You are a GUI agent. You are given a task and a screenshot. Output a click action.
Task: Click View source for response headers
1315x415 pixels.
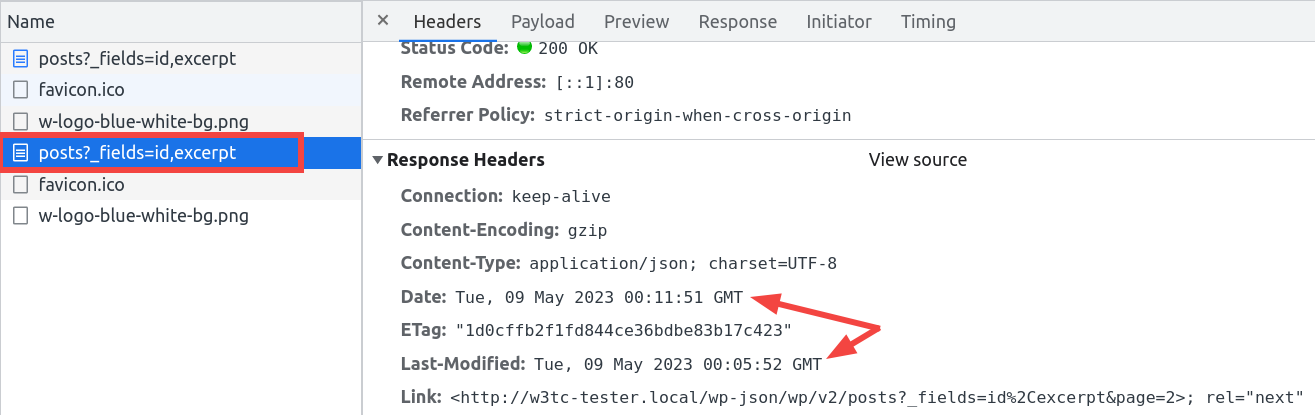pyautogui.click(x=918, y=160)
